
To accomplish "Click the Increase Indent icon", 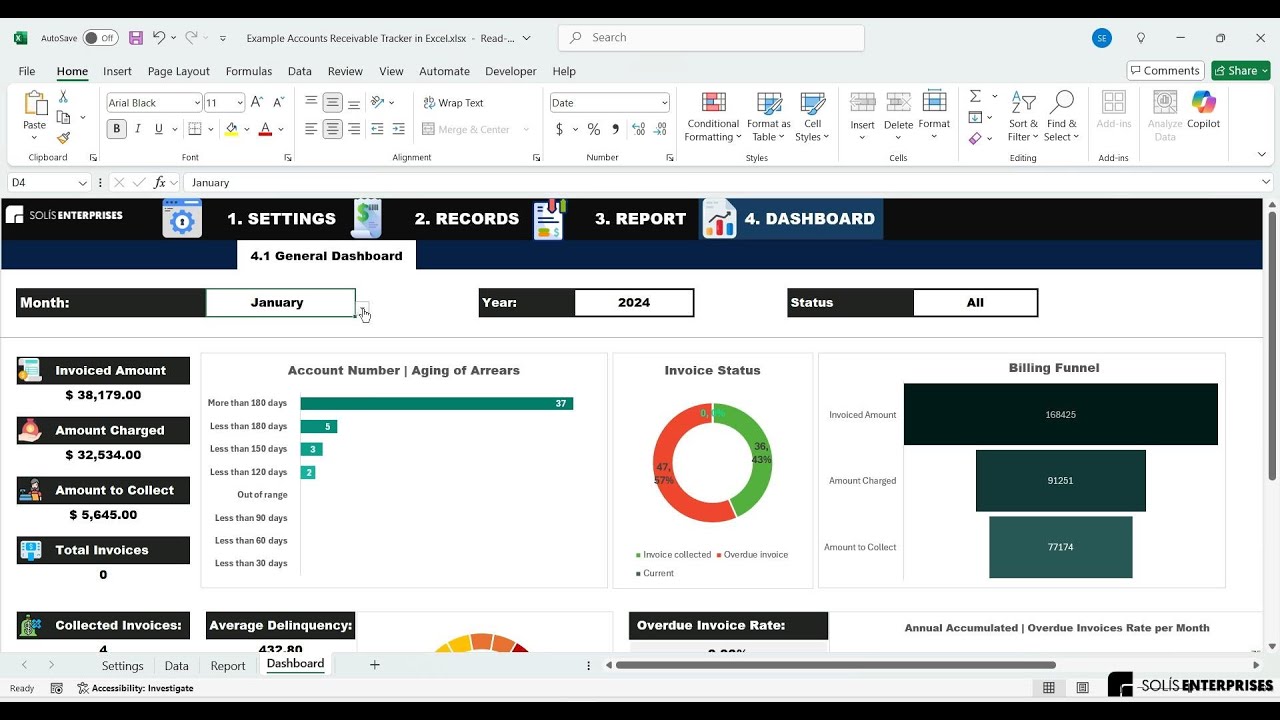I will click(x=398, y=129).
